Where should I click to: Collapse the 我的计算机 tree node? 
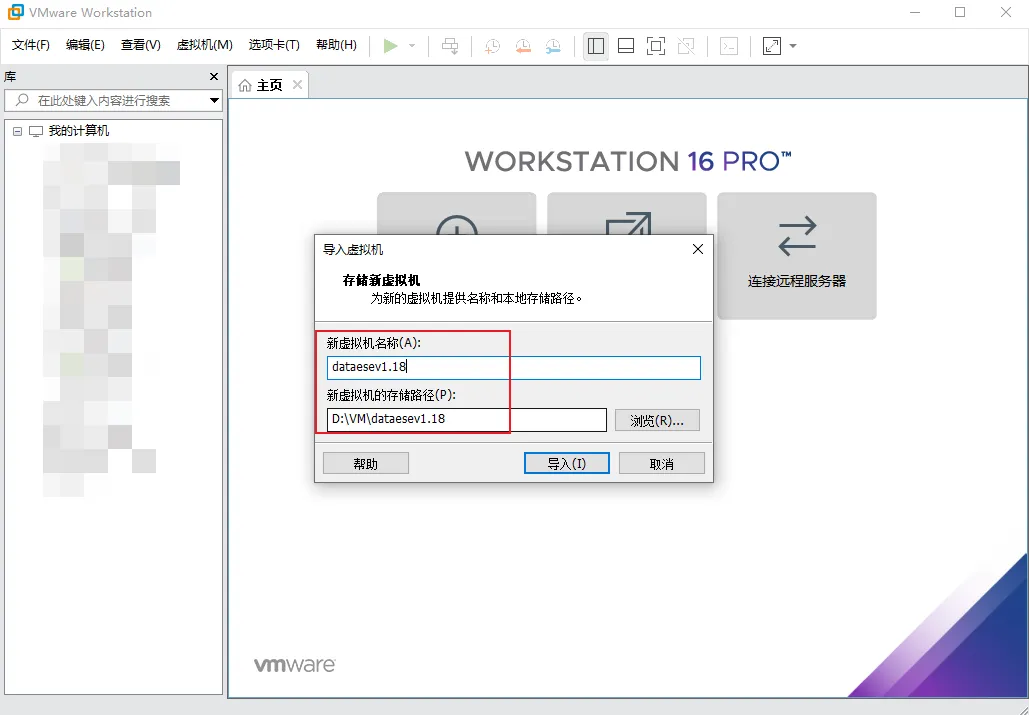point(18,131)
